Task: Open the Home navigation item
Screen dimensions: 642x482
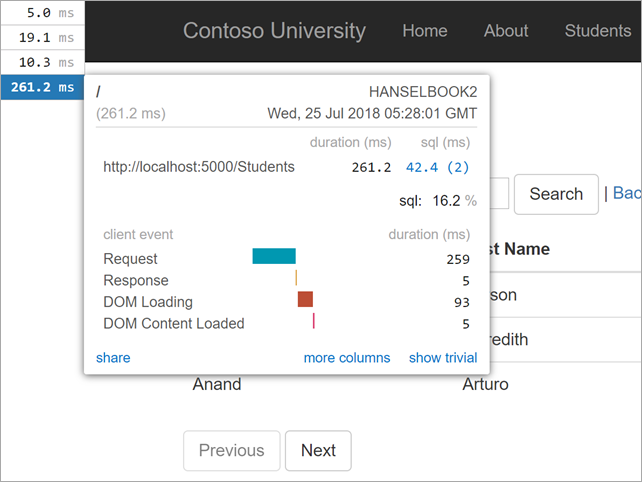Action: click(x=425, y=31)
